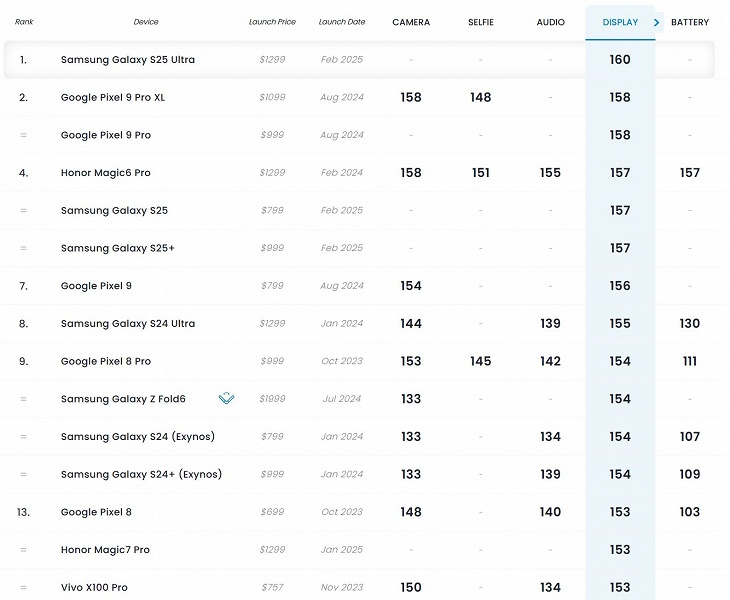The image size is (730, 600).
Task: Open the AUDIO score tab
Action: click(x=550, y=22)
